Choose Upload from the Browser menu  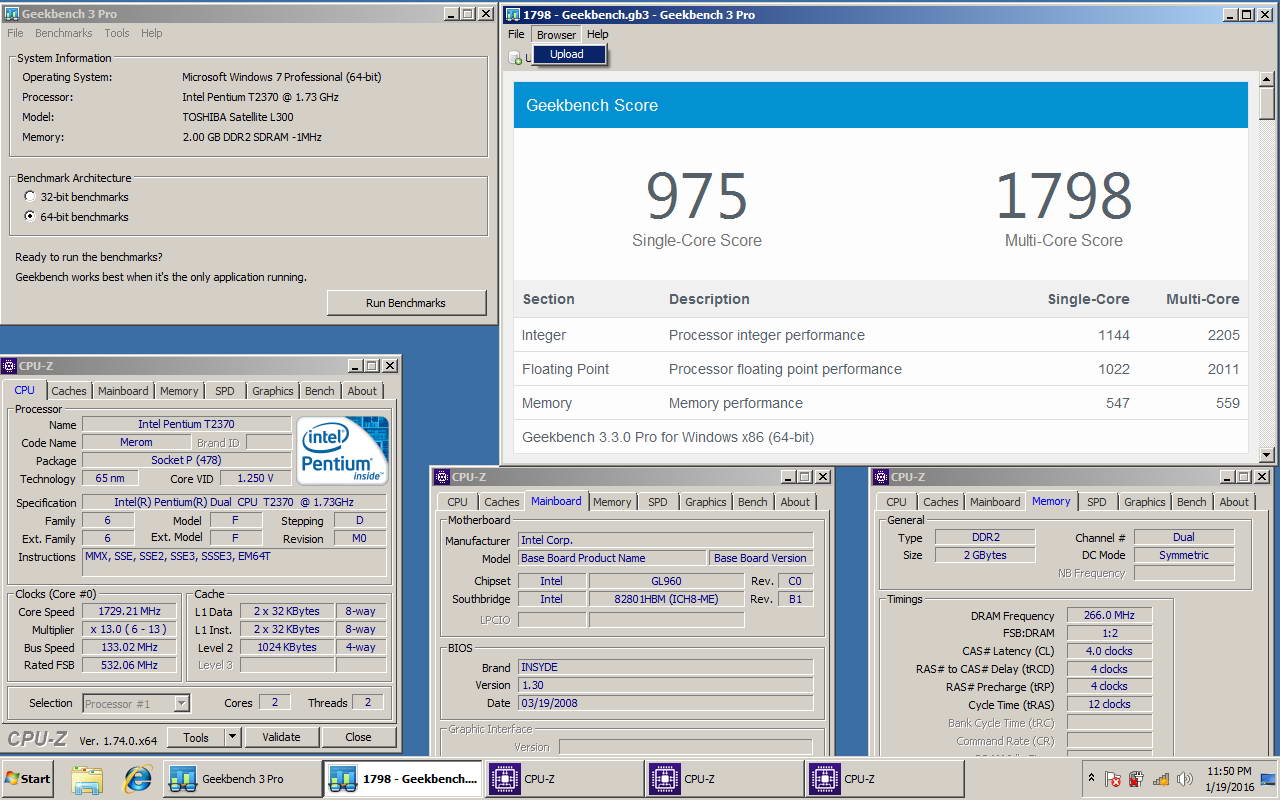click(x=567, y=54)
